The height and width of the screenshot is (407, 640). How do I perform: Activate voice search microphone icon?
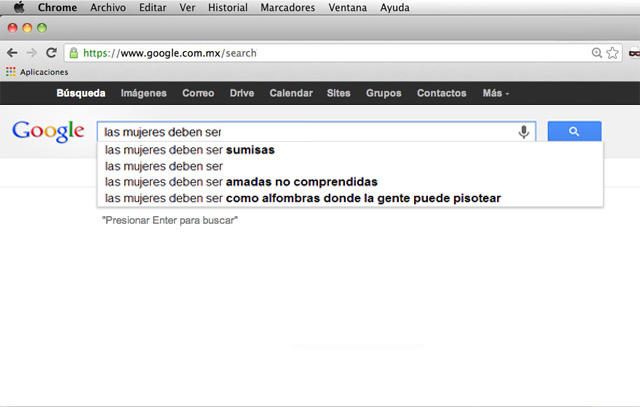tap(523, 132)
